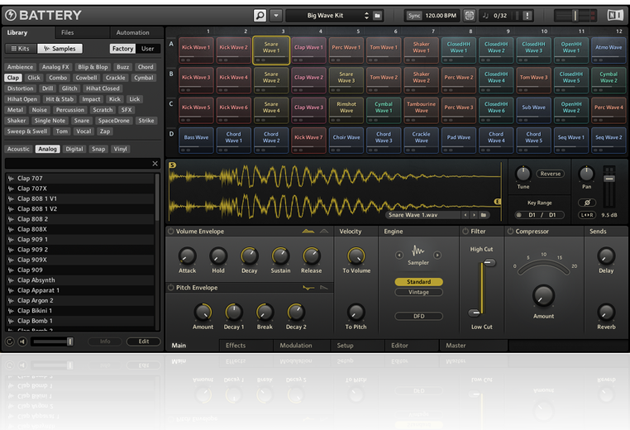Switch the browser to User content

147,49
